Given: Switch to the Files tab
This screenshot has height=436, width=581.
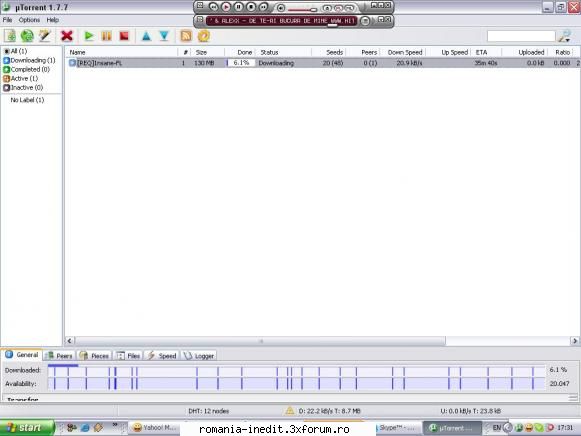Looking at the screenshot, I should coord(128,356).
